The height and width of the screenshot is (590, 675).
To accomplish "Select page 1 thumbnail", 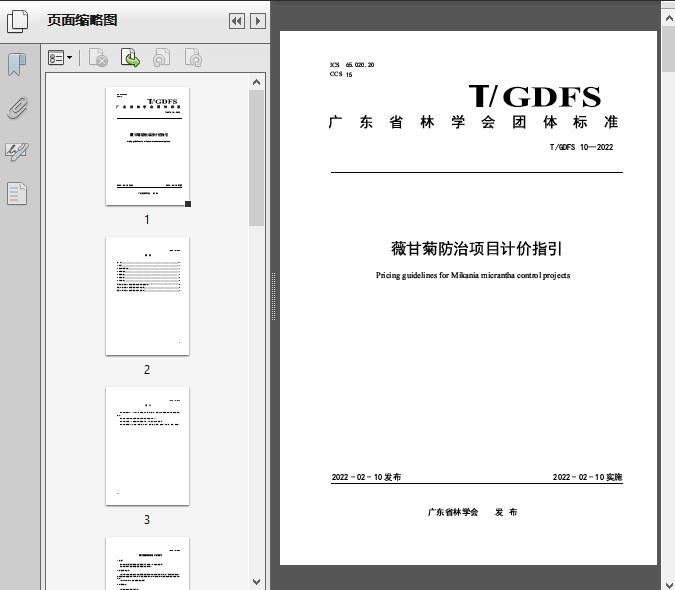I will click(147, 146).
